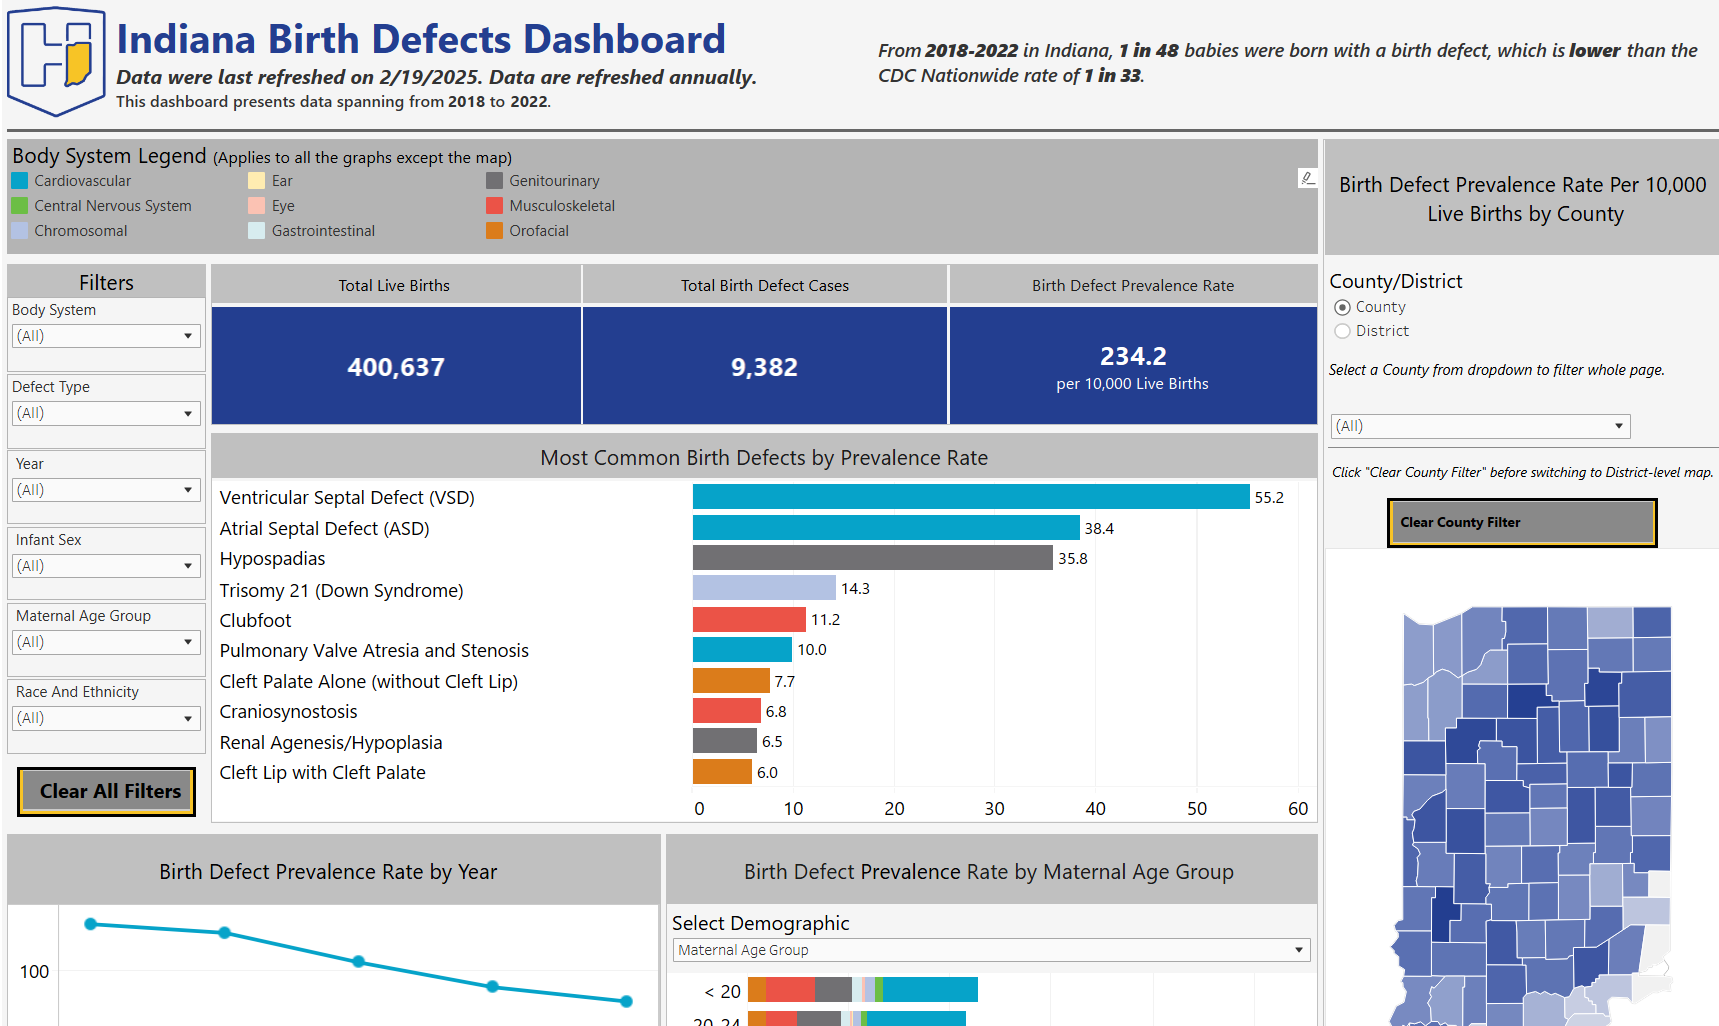Click the Ventricular Septal Defect bar
Screen dimensions: 1719x1026
point(970,497)
